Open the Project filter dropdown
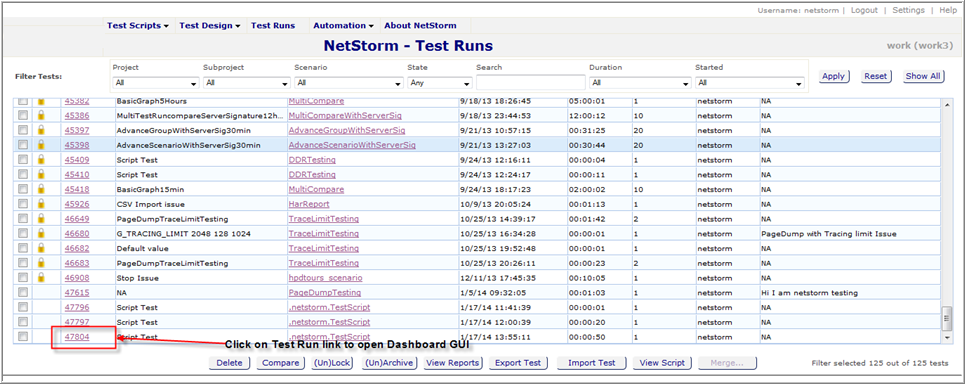The height and width of the screenshot is (384, 965). coord(156,82)
